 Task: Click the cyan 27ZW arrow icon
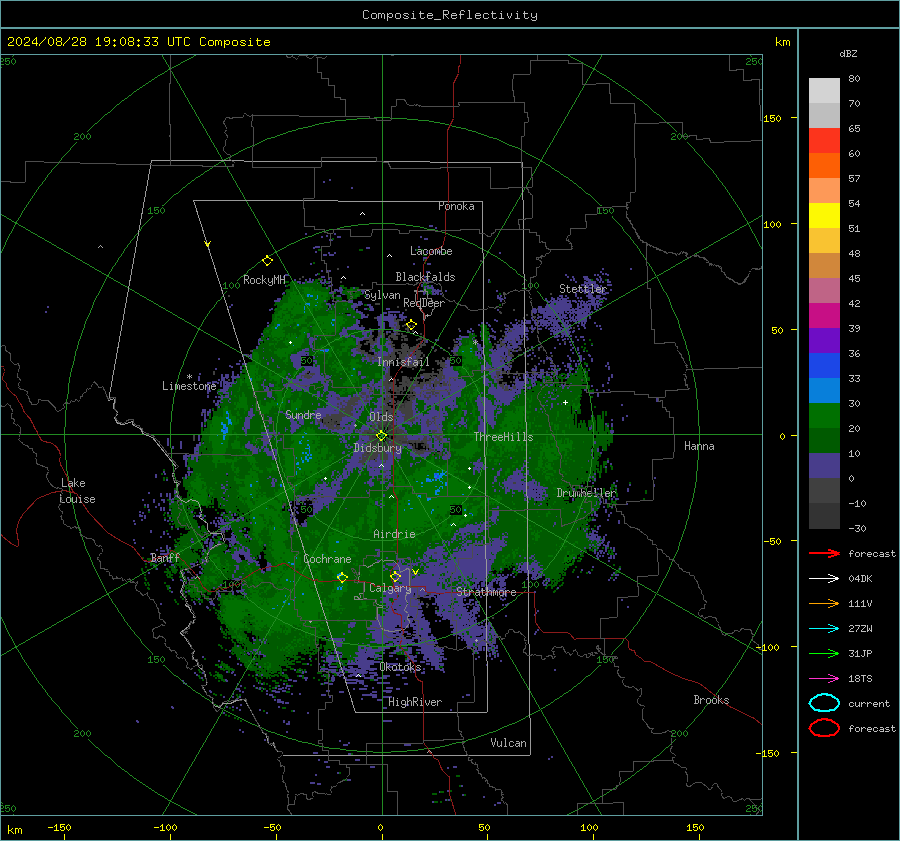click(824, 629)
